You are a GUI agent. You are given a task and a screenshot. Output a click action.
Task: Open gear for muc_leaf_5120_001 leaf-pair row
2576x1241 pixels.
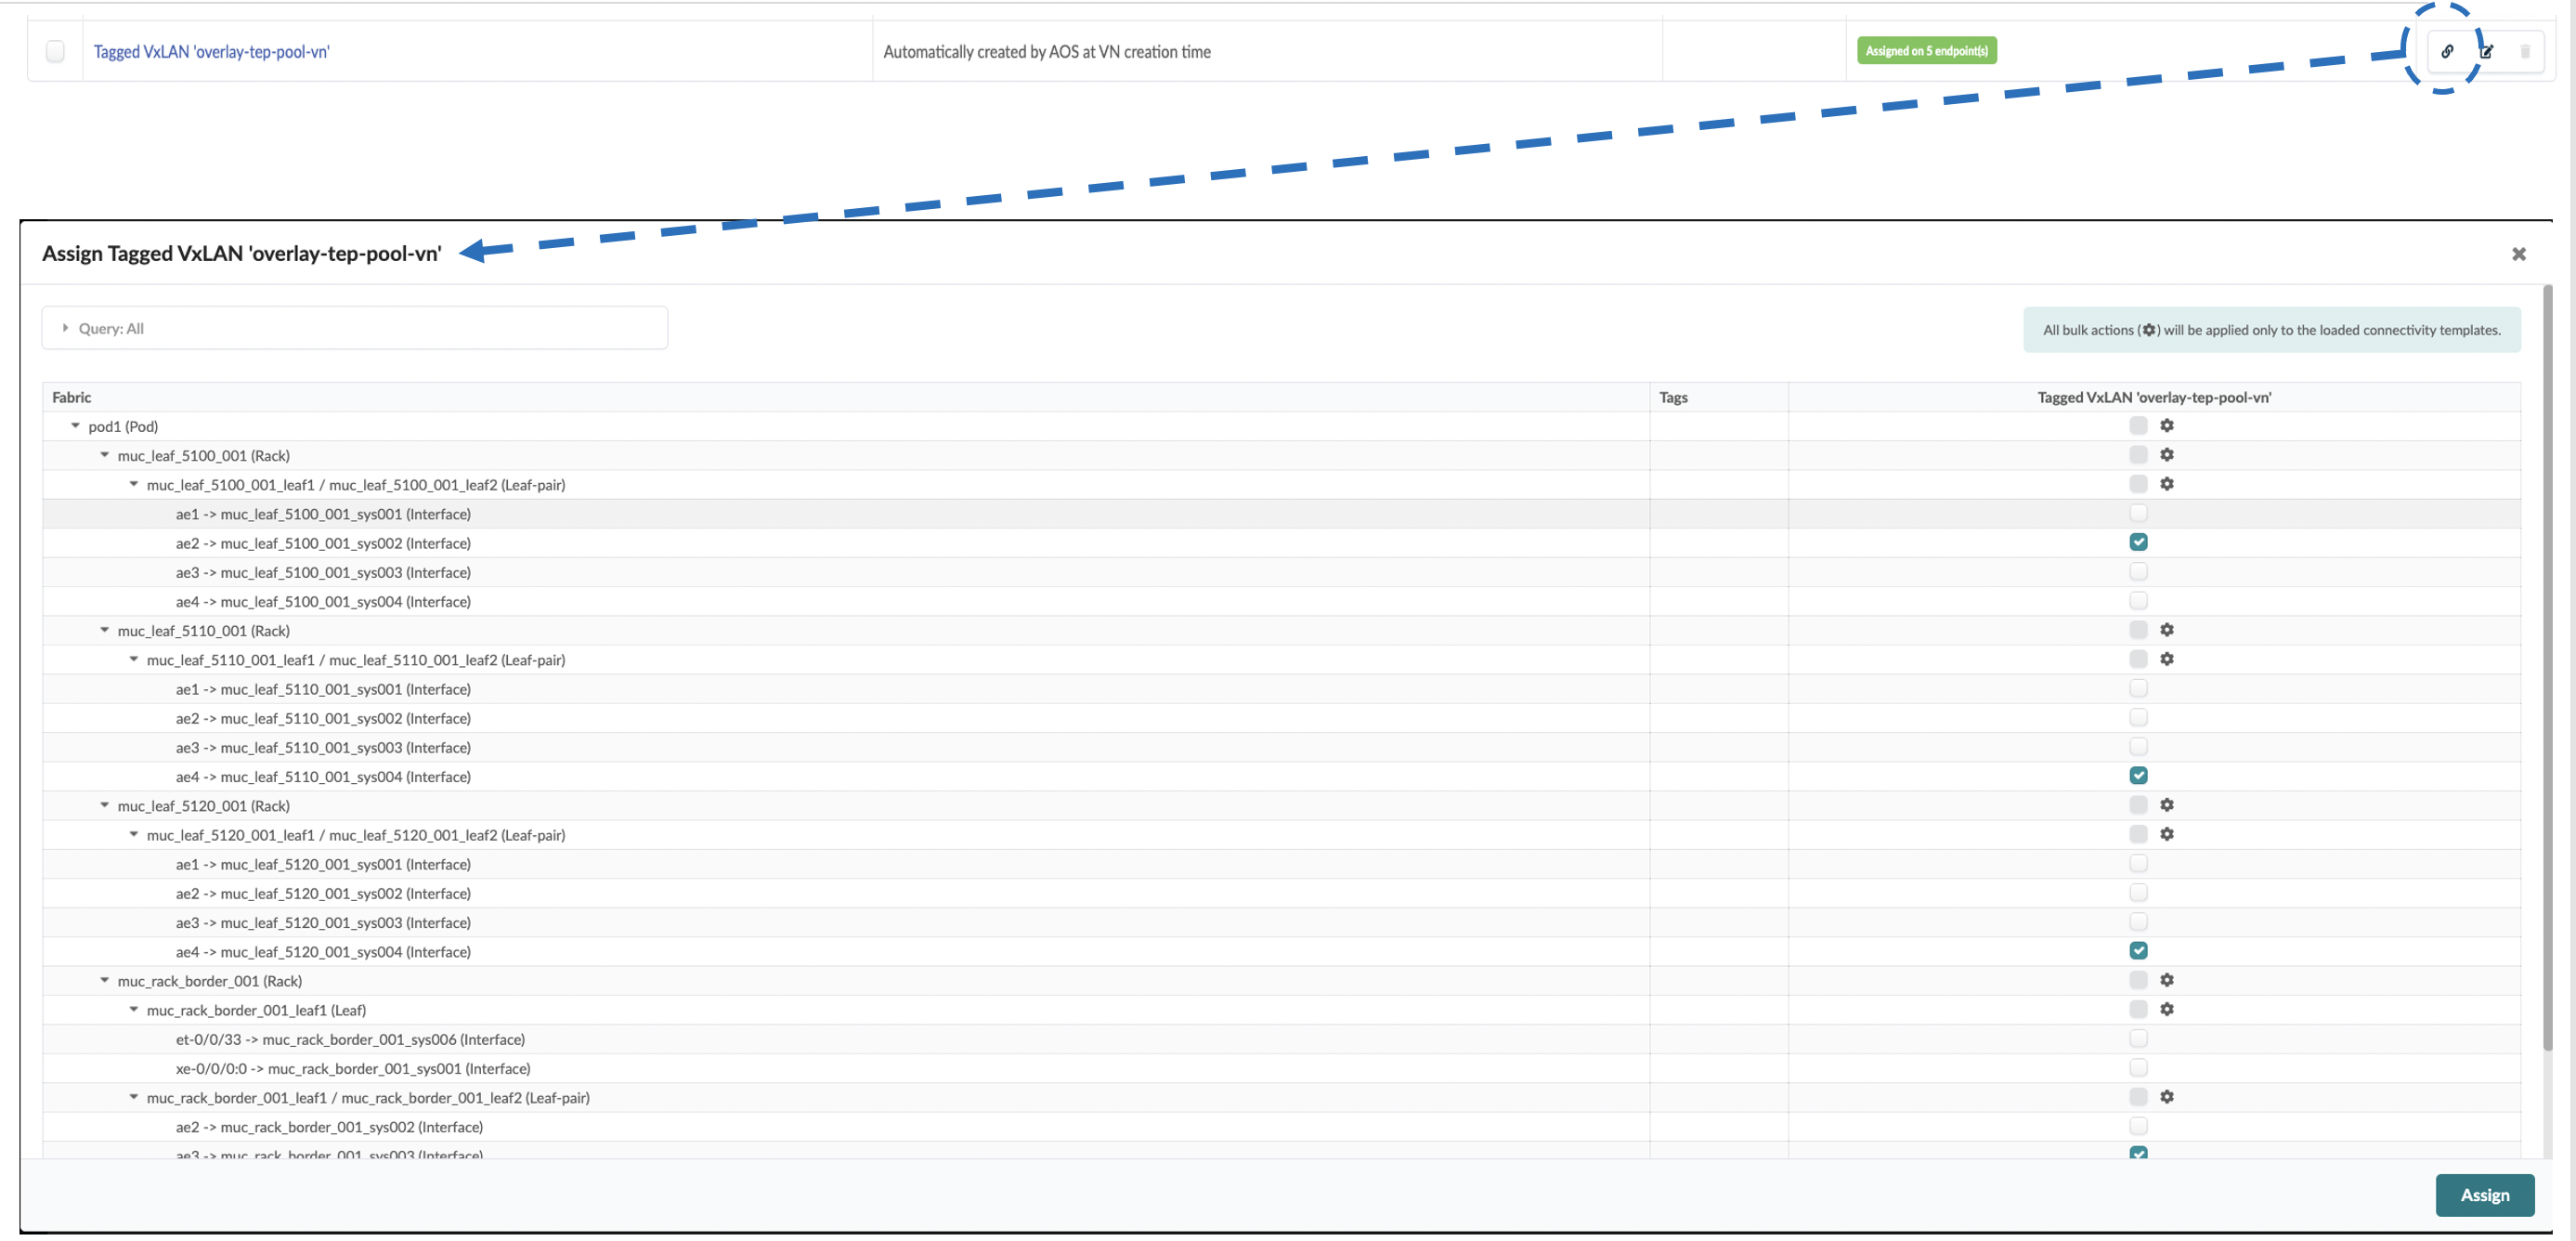(x=2167, y=834)
